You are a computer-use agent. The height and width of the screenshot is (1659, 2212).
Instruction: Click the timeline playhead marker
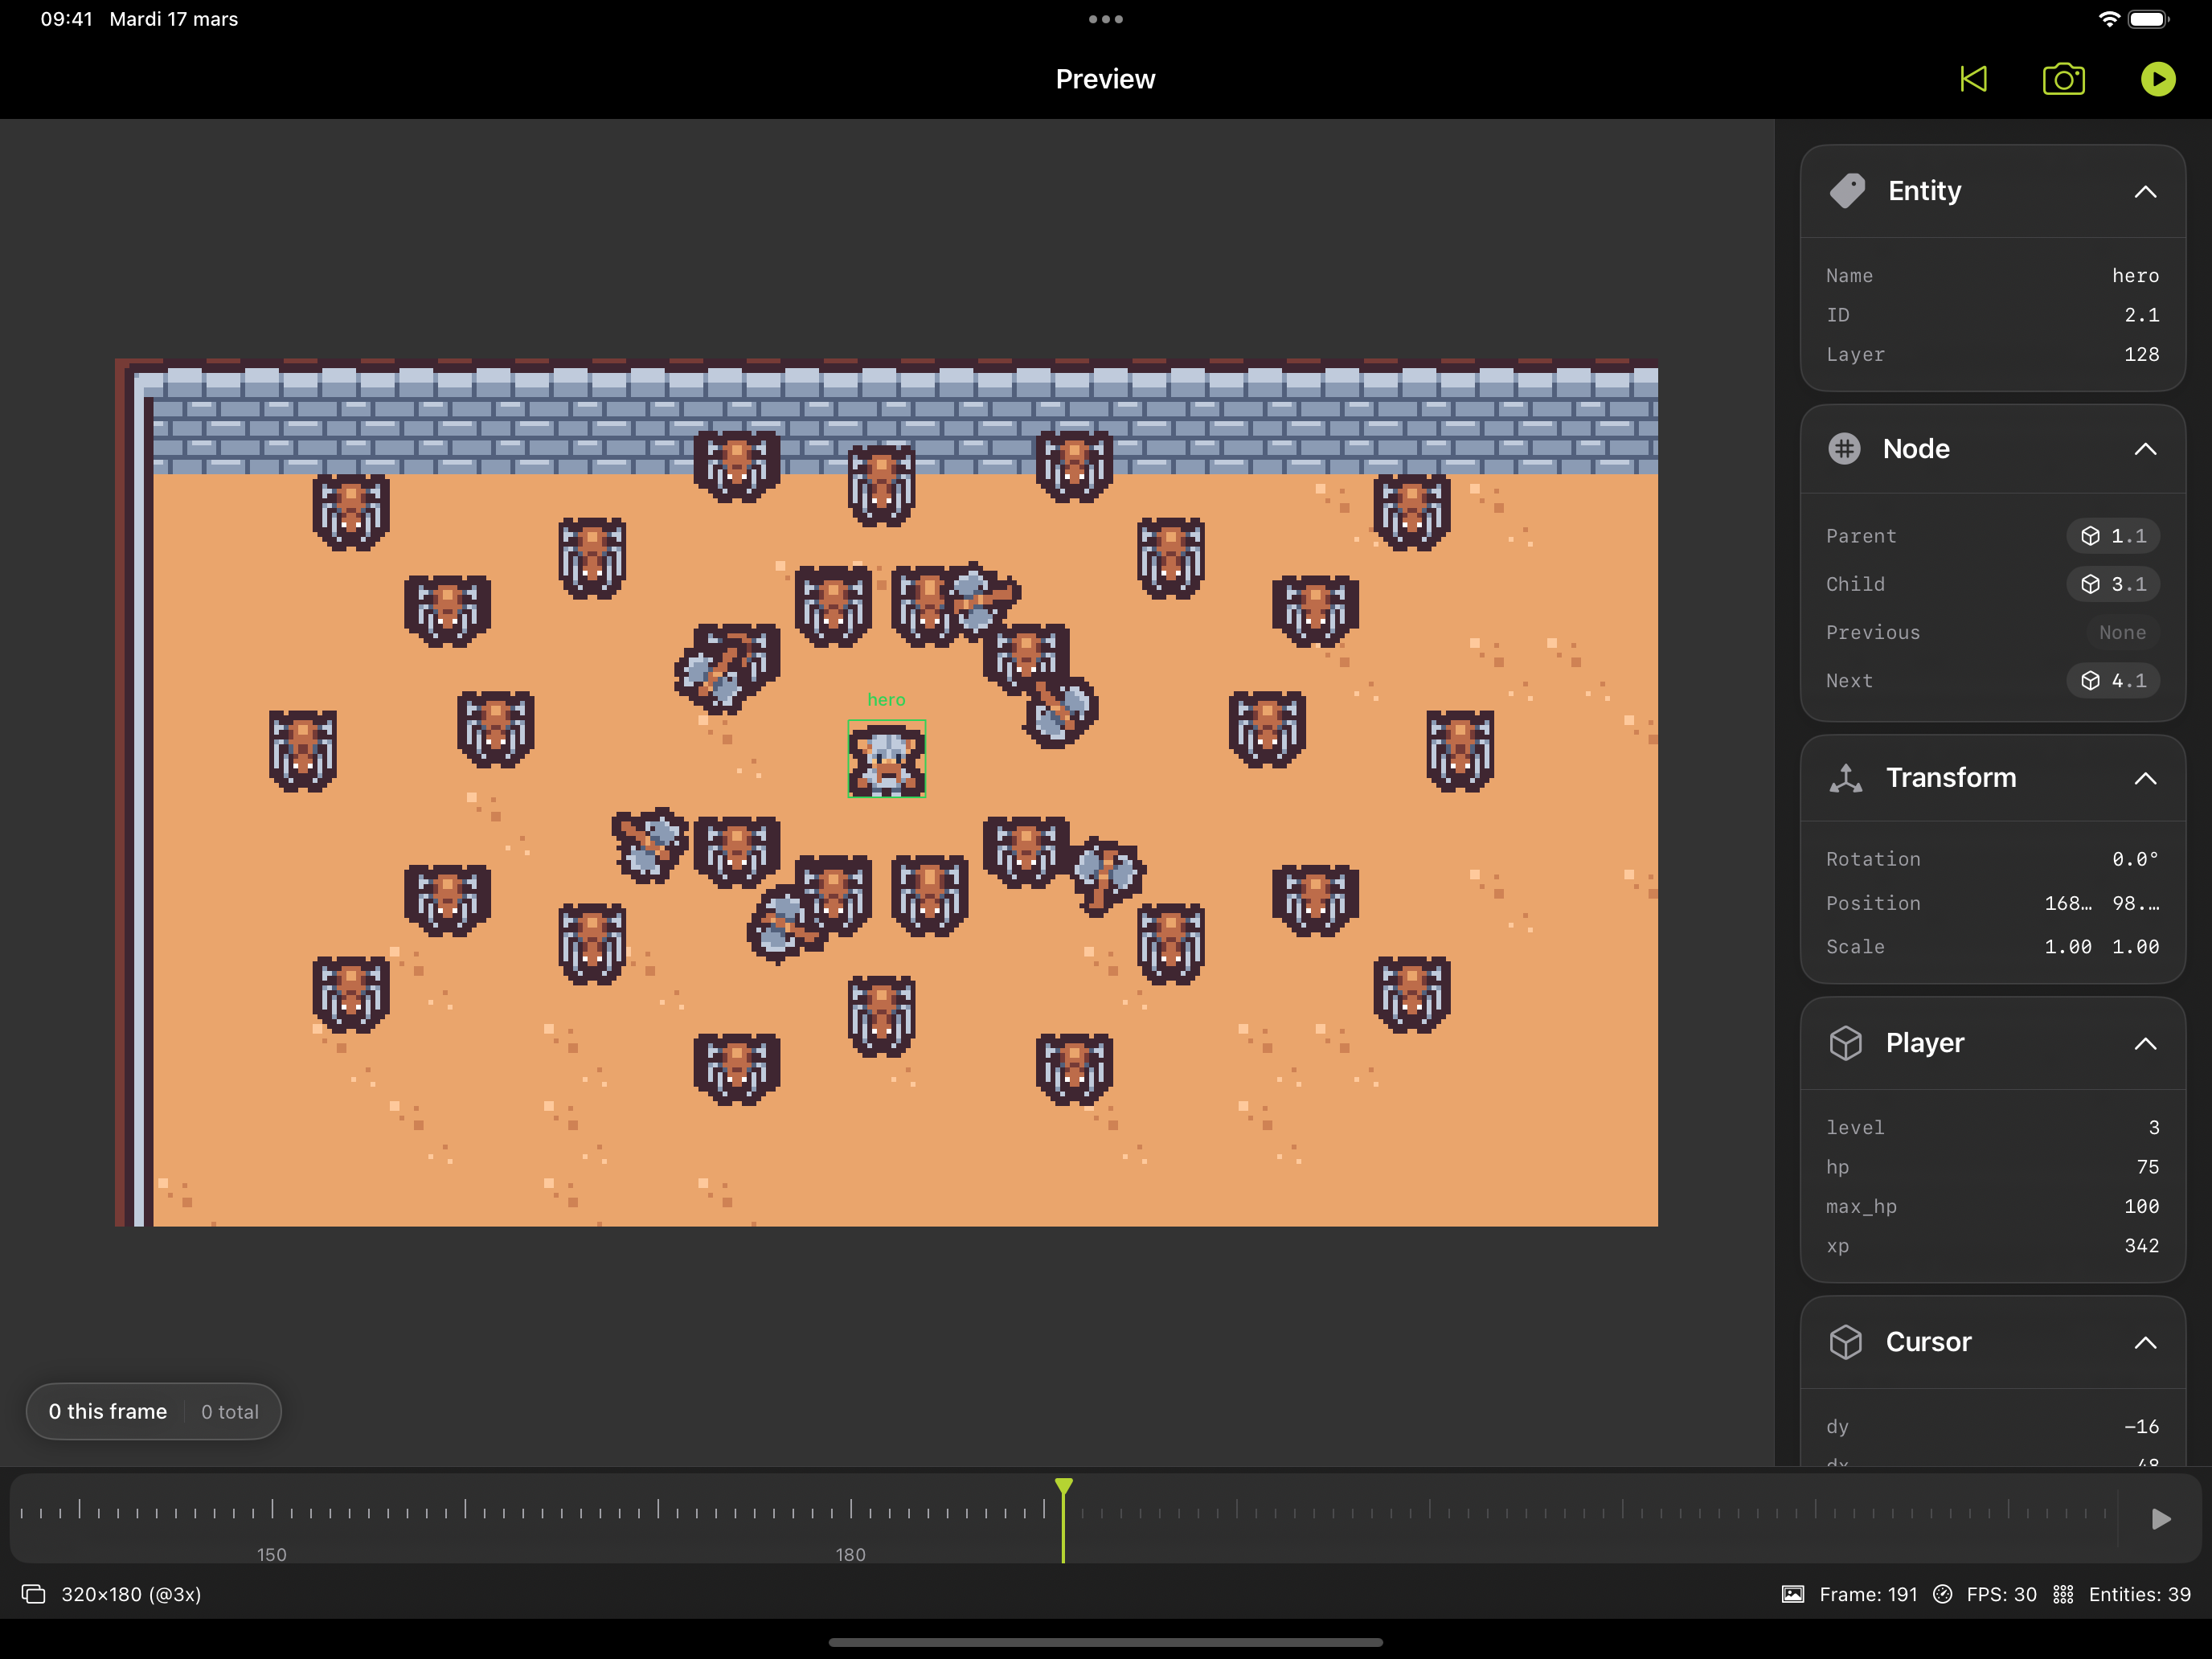[1064, 1487]
